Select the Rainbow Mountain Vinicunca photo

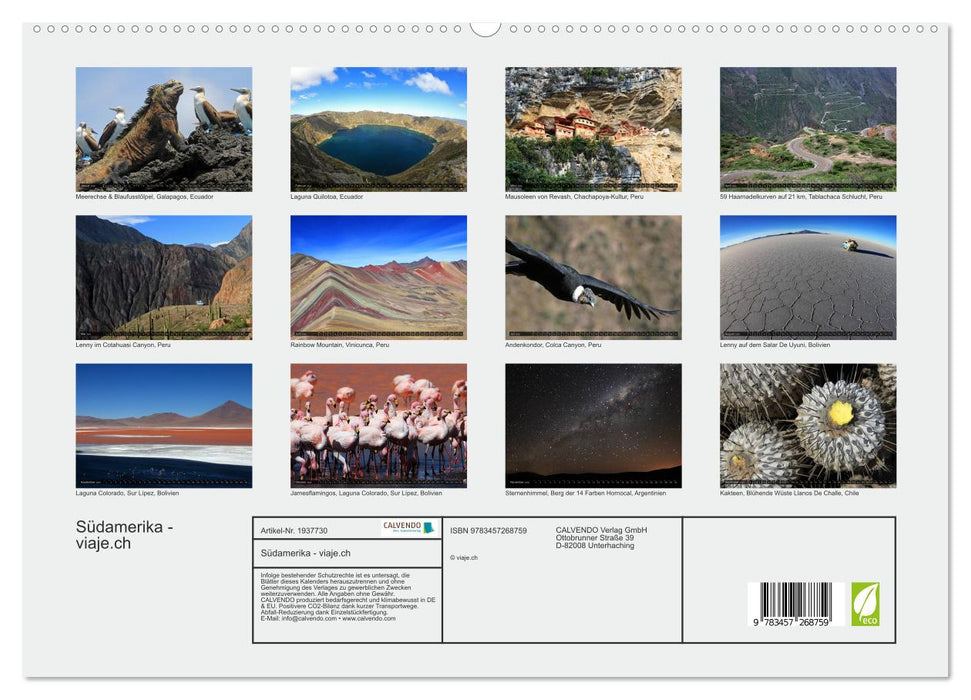[x=379, y=277]
